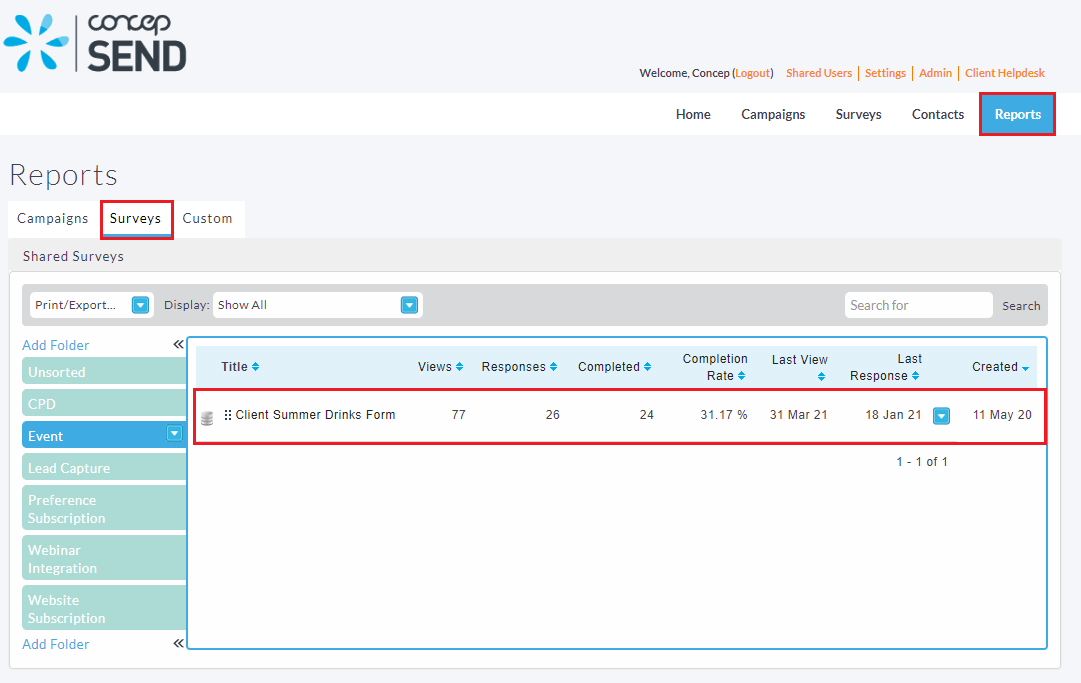
Task: Click the Logout link
Action: coord(753,73)
